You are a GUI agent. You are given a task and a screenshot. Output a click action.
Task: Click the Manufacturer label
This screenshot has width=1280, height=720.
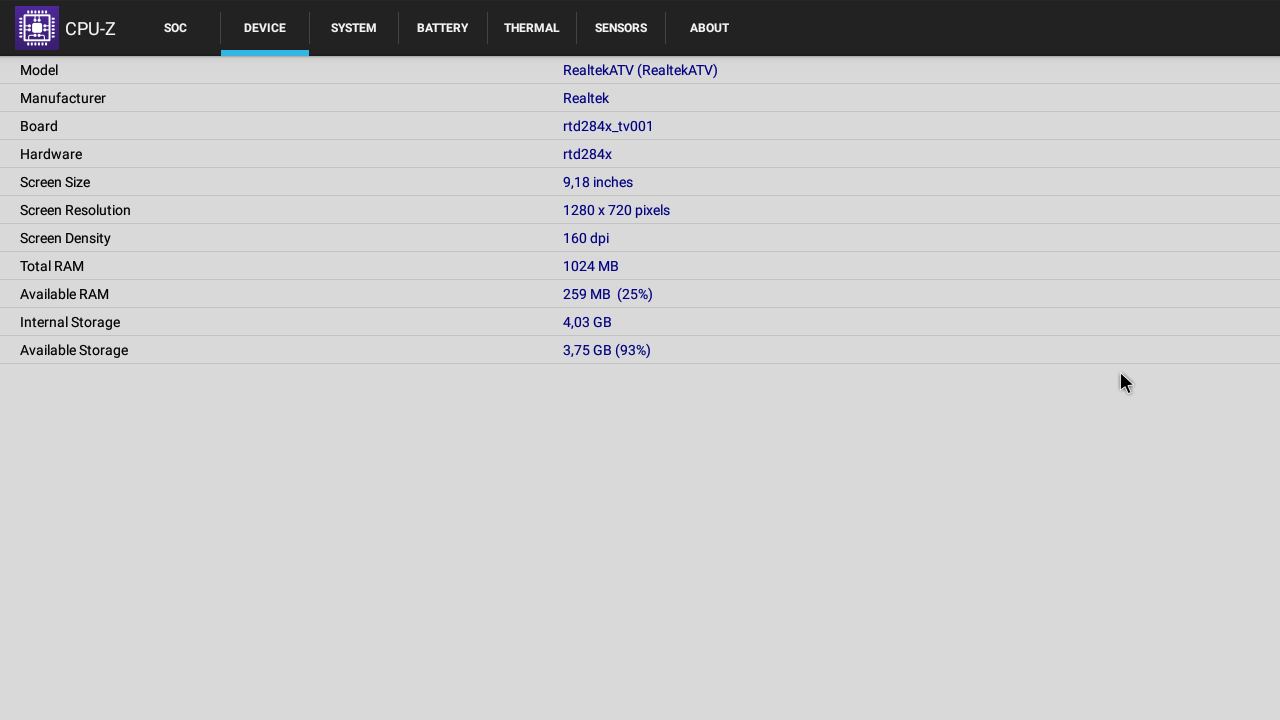click(x=63, y=98)
